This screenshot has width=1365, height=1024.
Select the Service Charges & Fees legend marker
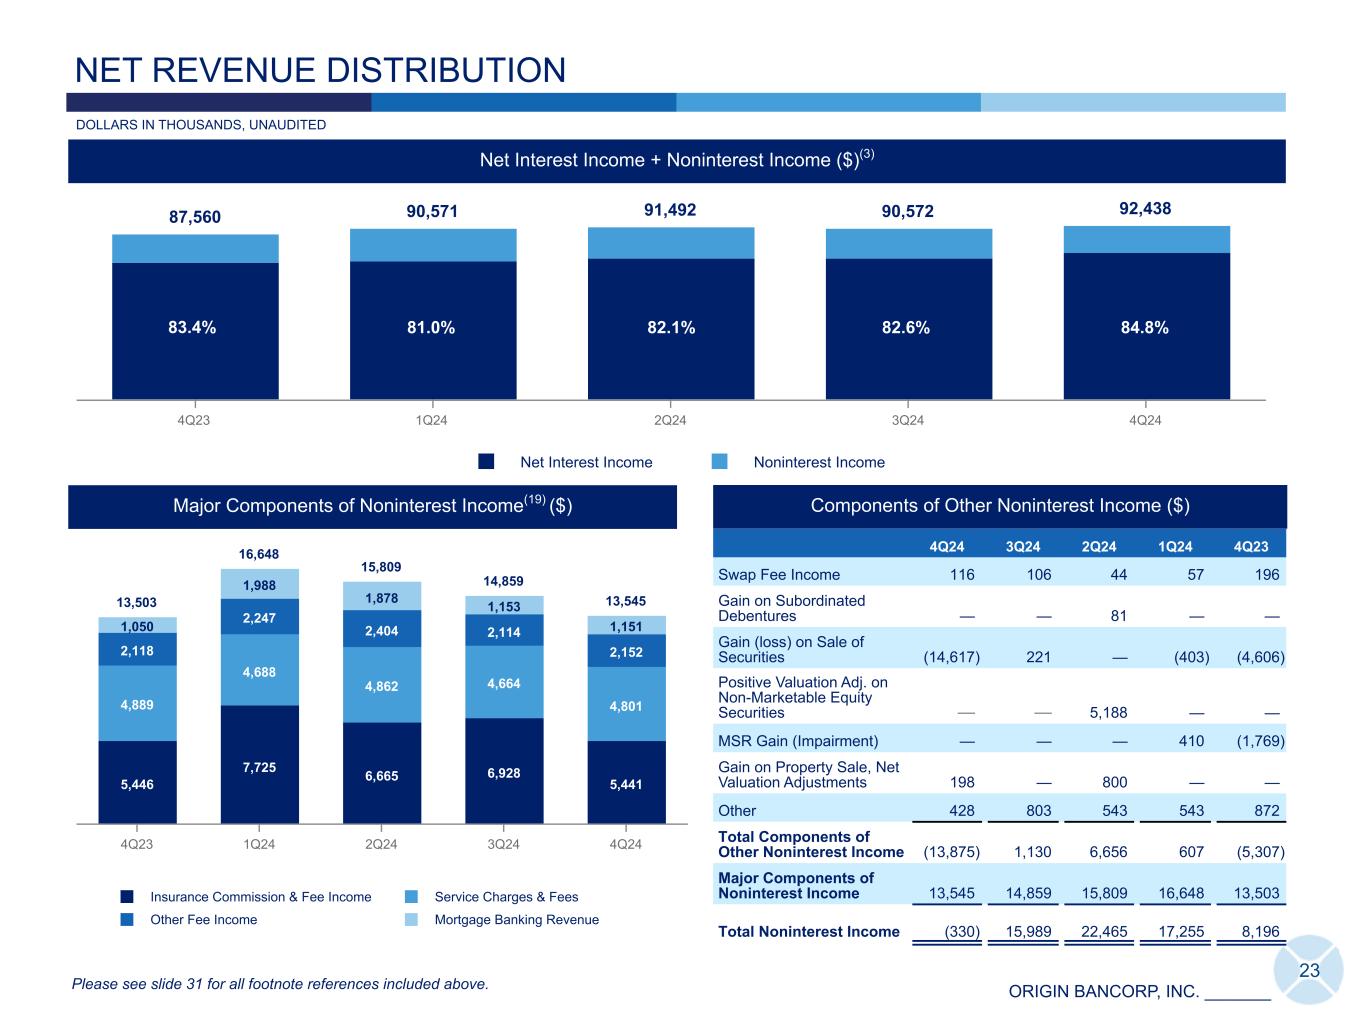[411, 896]
